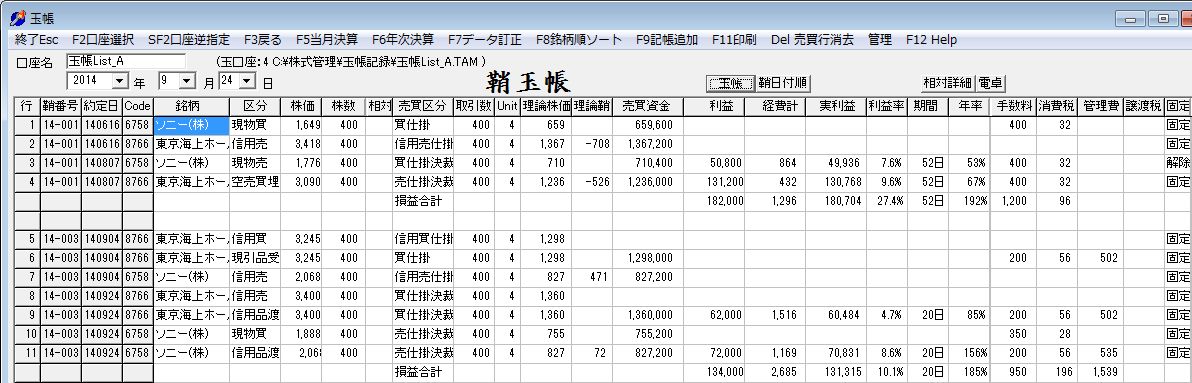This screenshot has height=383, width=1192.
Task: Open F6年次決算 annual settlement menu
Action: click(403, 40)
